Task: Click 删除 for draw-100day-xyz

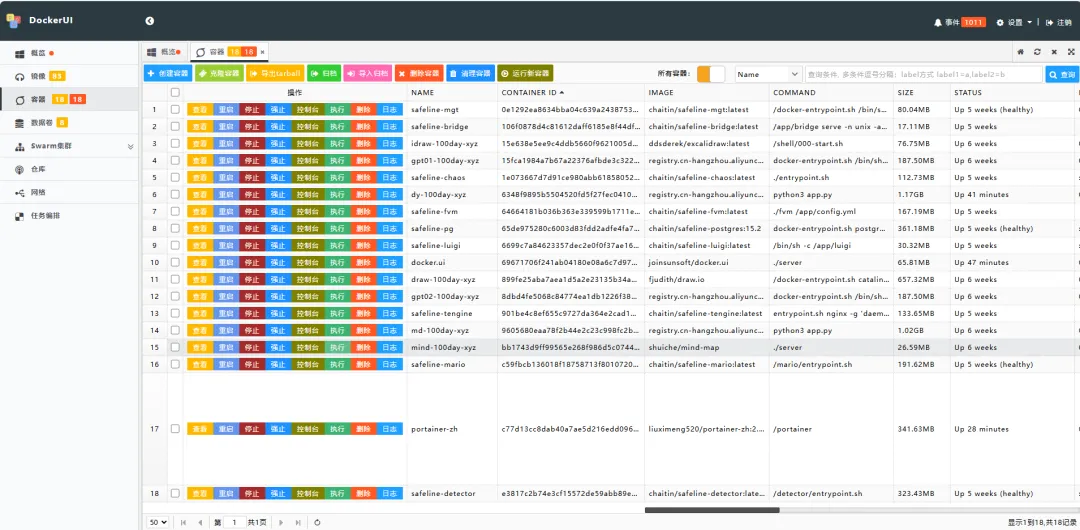Action: coord(363,279)
